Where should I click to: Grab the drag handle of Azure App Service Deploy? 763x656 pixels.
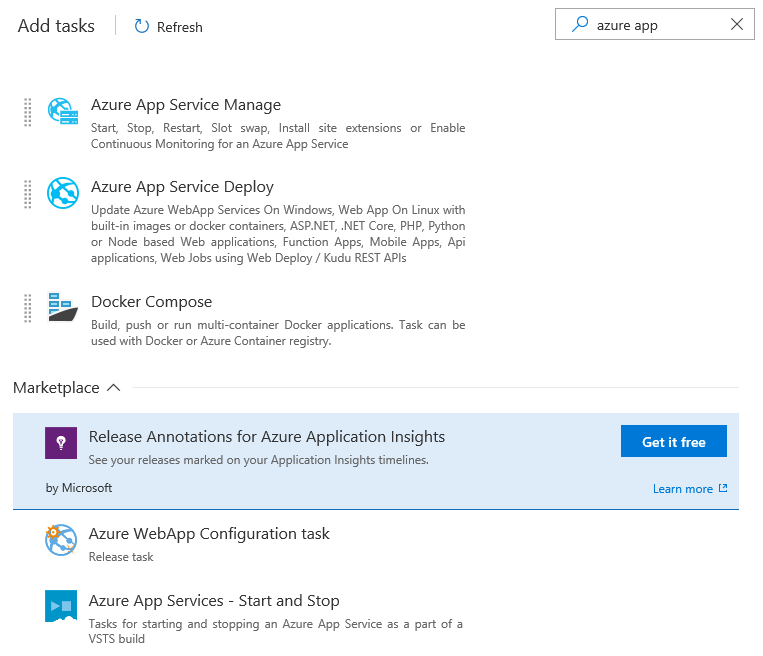[x=28, y=194]
